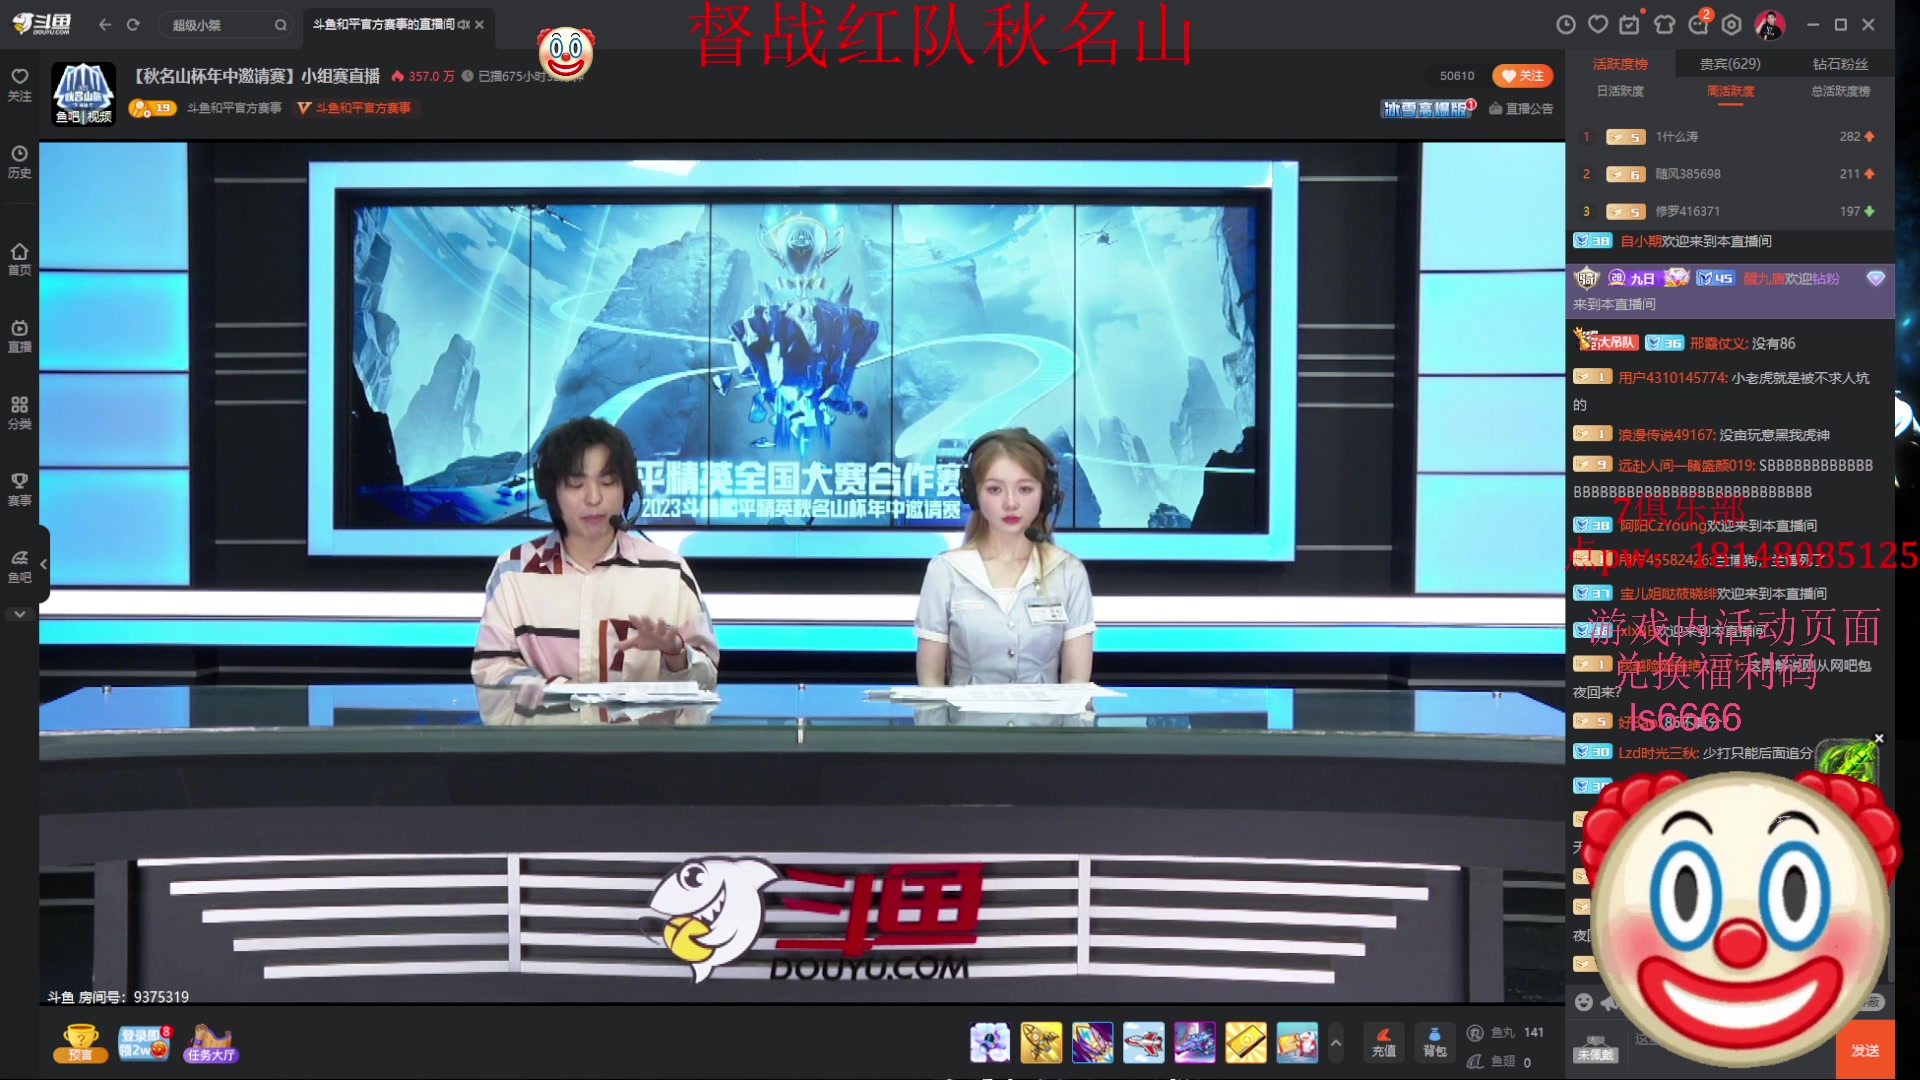
Task: Open the chat emoji picker icon
Action: coord(1584,1002)
